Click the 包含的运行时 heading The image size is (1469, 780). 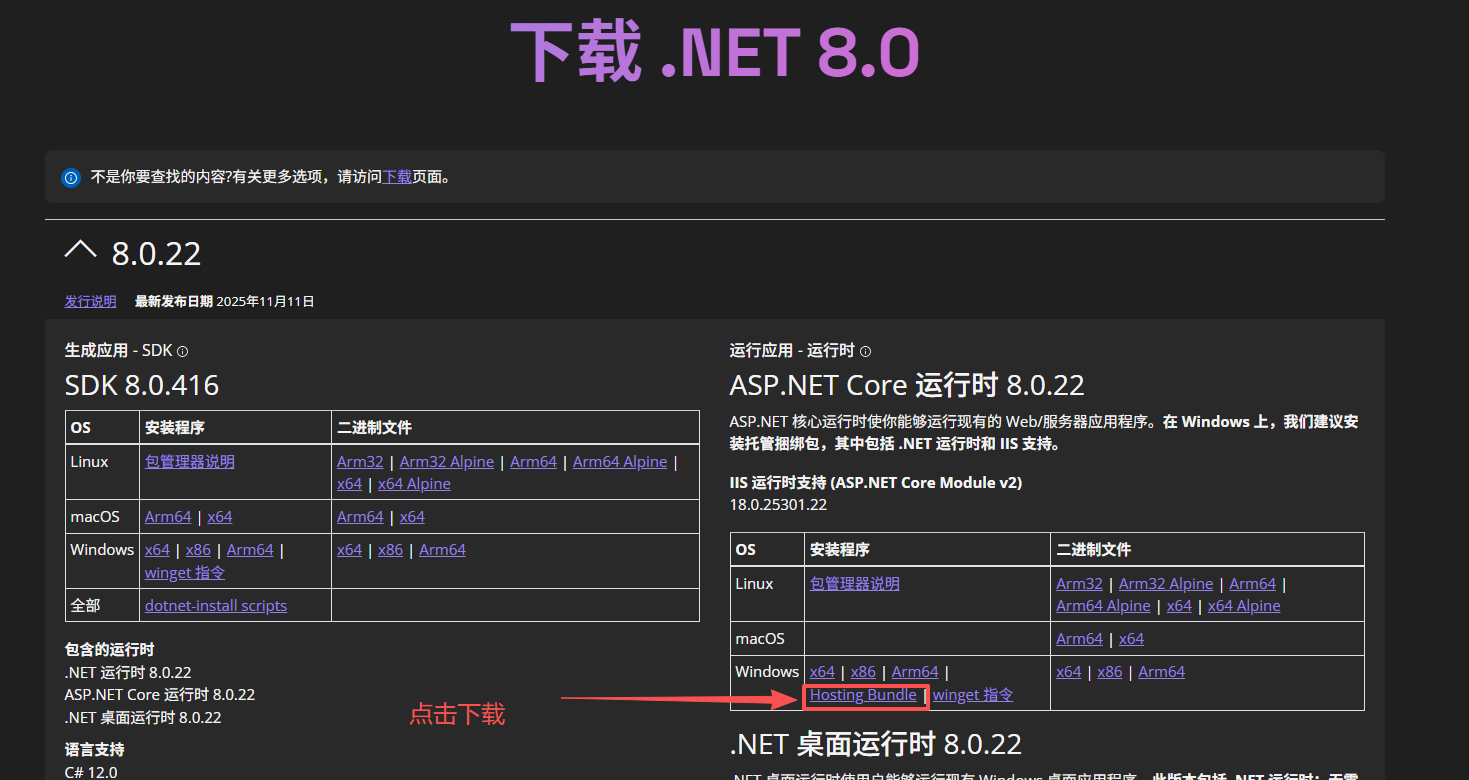(110, 650)
